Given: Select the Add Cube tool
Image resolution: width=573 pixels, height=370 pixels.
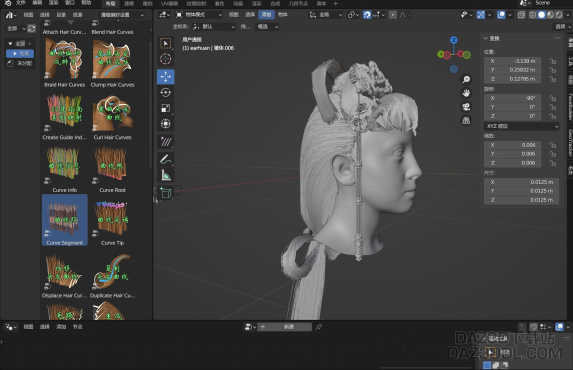Looking at the screenshot, I should [x=166, y=193].
